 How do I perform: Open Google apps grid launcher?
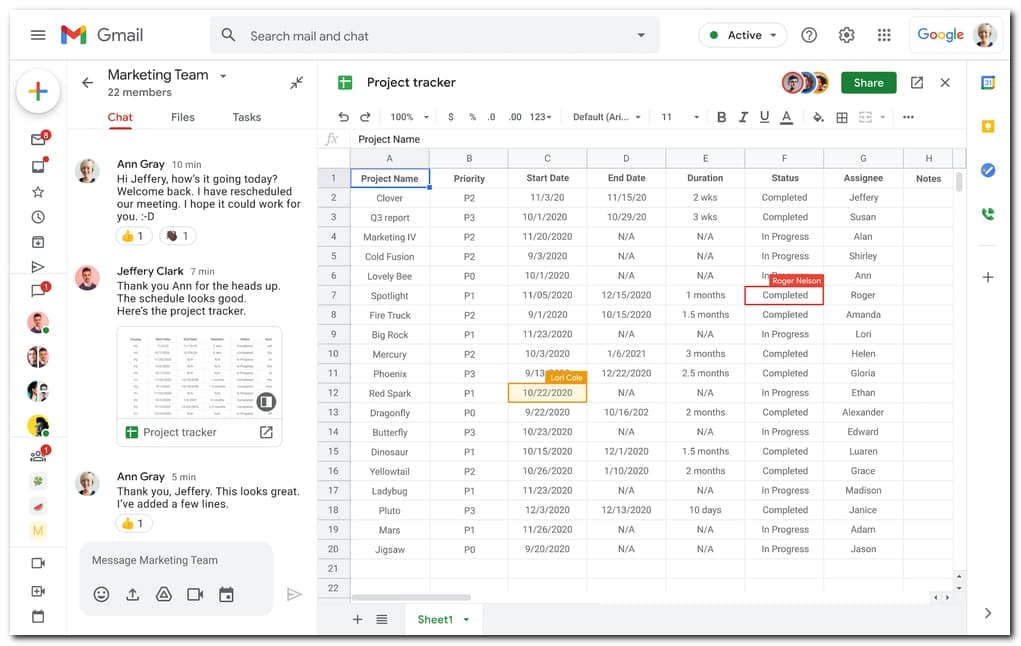[x=883, y=35]
